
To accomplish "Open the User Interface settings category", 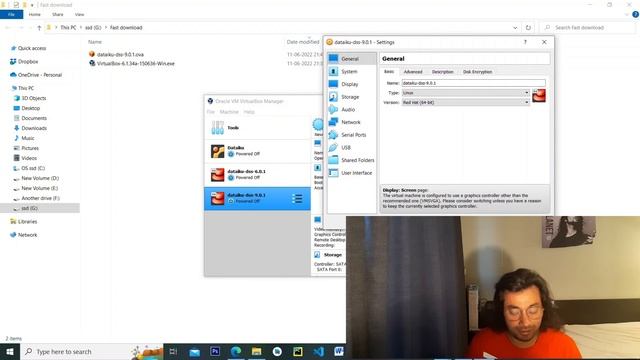I will pyautogui.click(x=351, y=173).
